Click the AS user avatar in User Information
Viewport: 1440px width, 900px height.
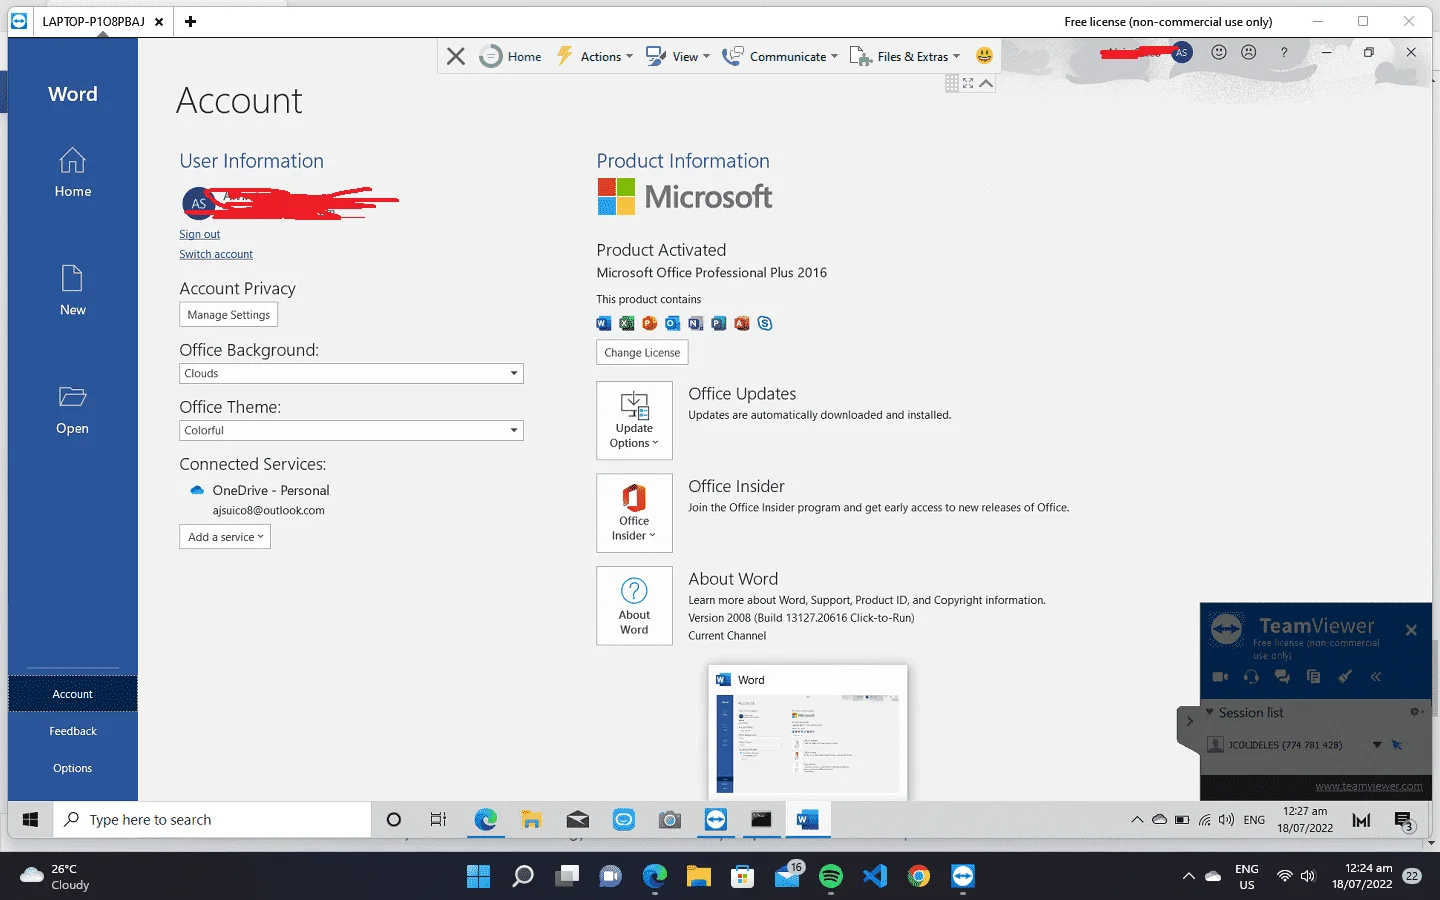198,203
